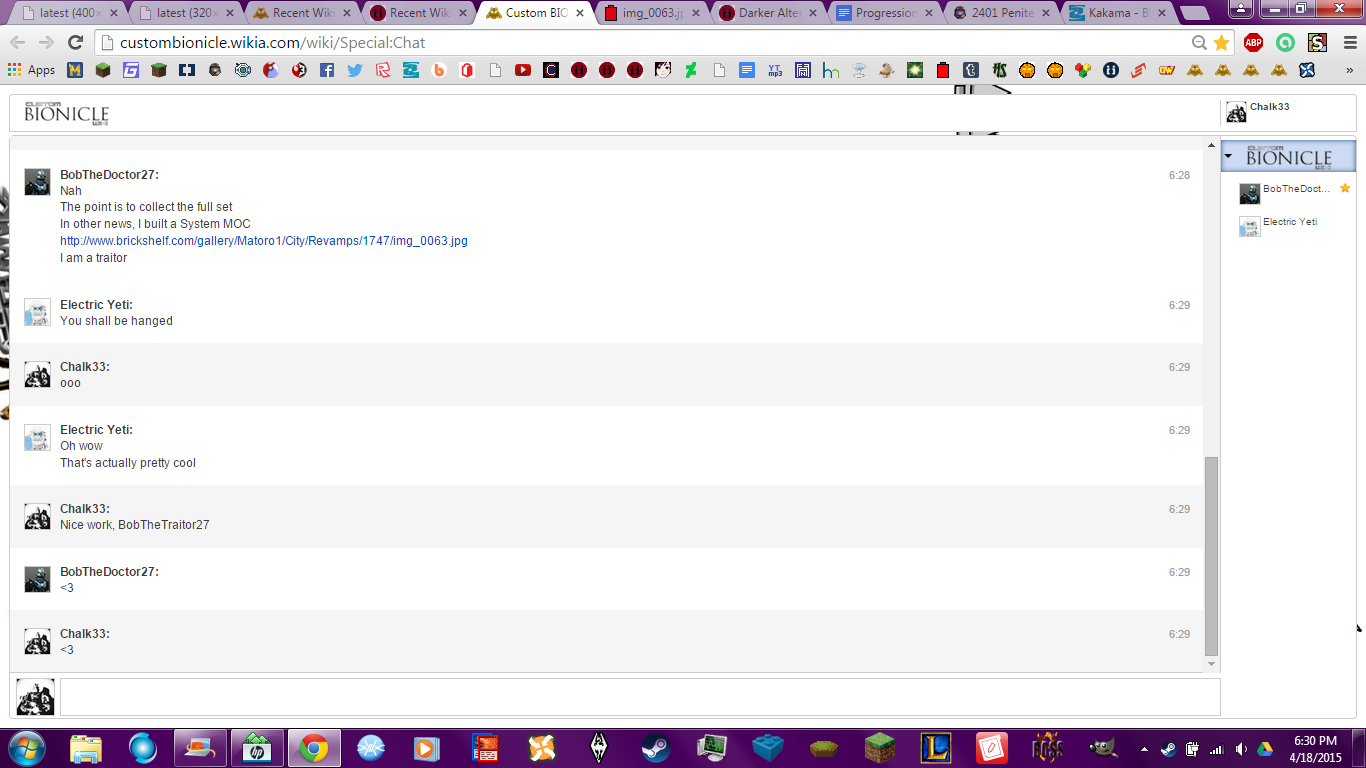This screenshot has height=768, width=1366.
Task: Open the Office bookmark icon
Action: [467, 70]
